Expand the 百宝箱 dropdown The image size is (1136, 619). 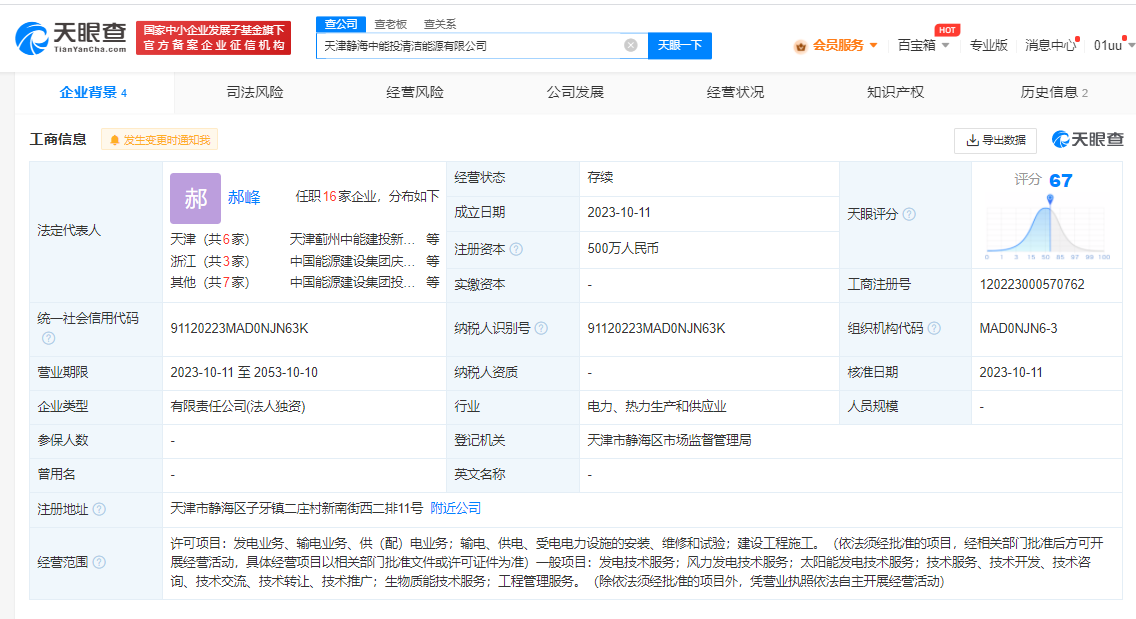[x=945, y=46]
